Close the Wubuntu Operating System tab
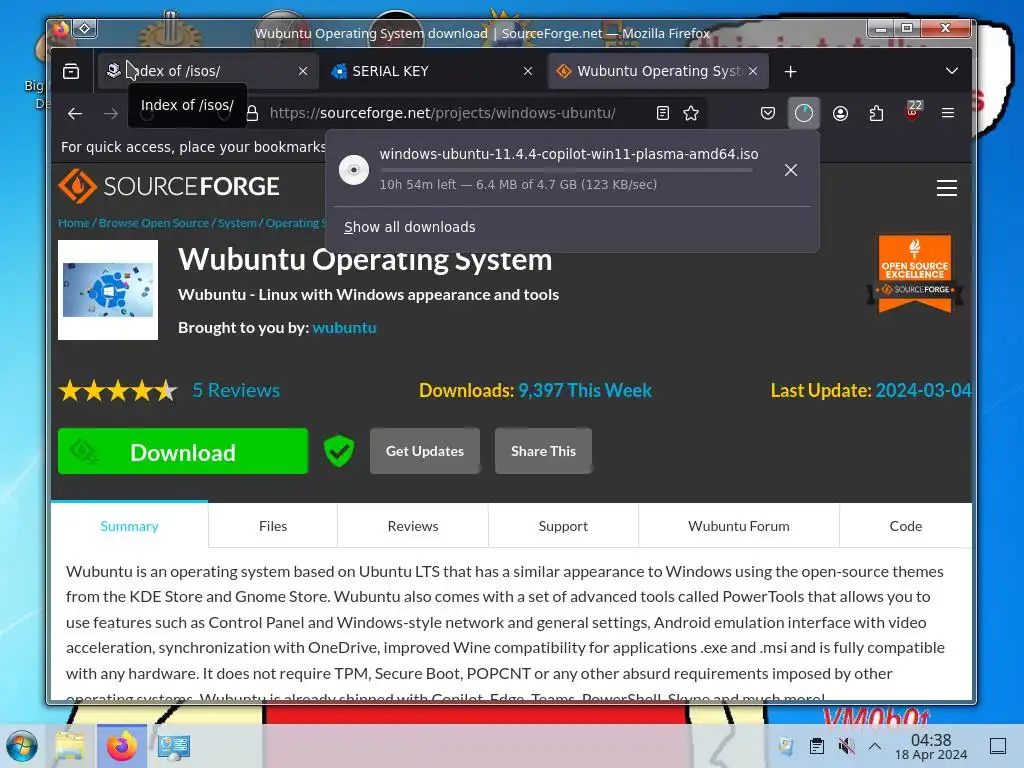Screen dimensions: 1024x768 coord(753,71)
